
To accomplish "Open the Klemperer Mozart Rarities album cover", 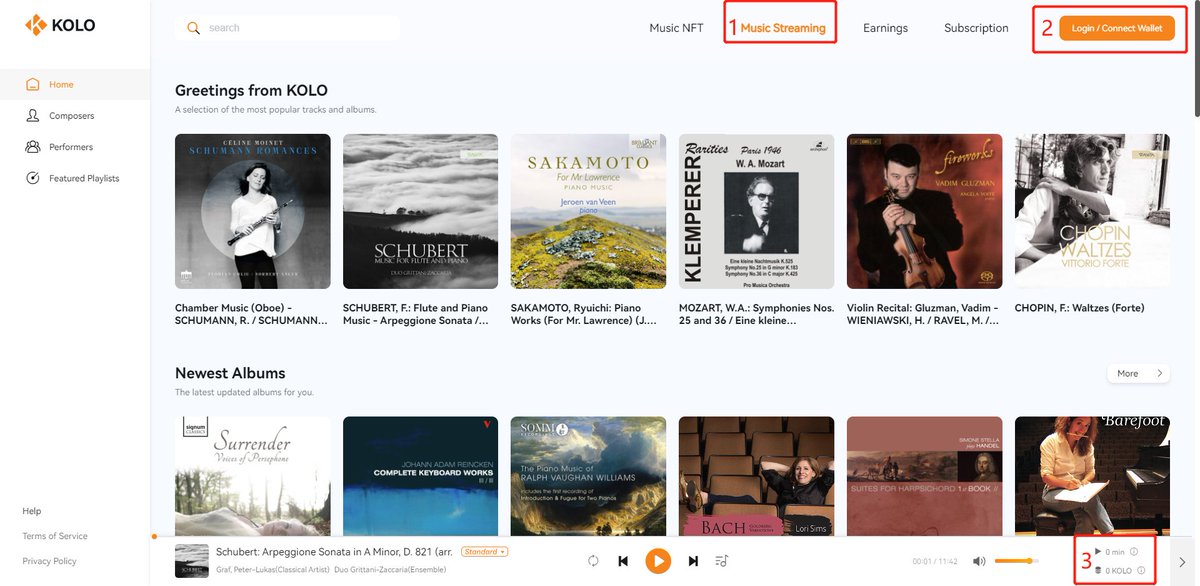I will point(756,211).
